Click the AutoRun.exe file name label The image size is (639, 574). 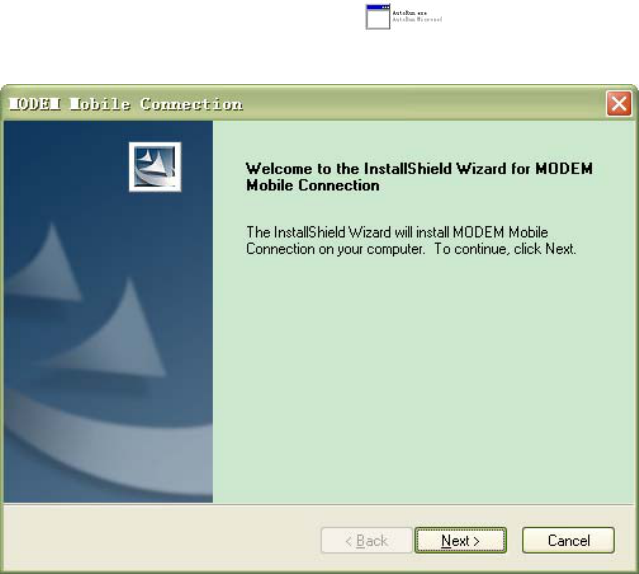pyautogui.click(x=410, y=13)
